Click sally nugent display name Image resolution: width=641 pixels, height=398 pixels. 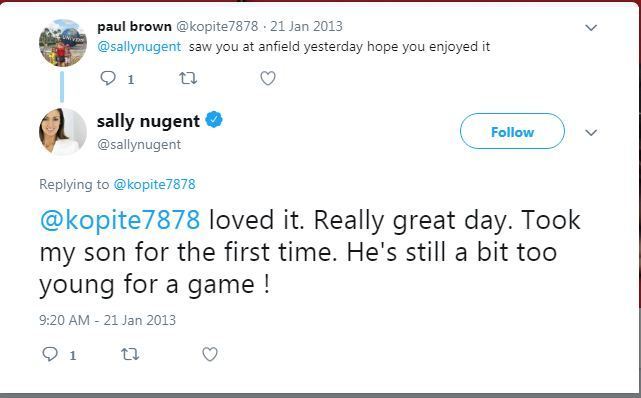(x=148, y=121)
